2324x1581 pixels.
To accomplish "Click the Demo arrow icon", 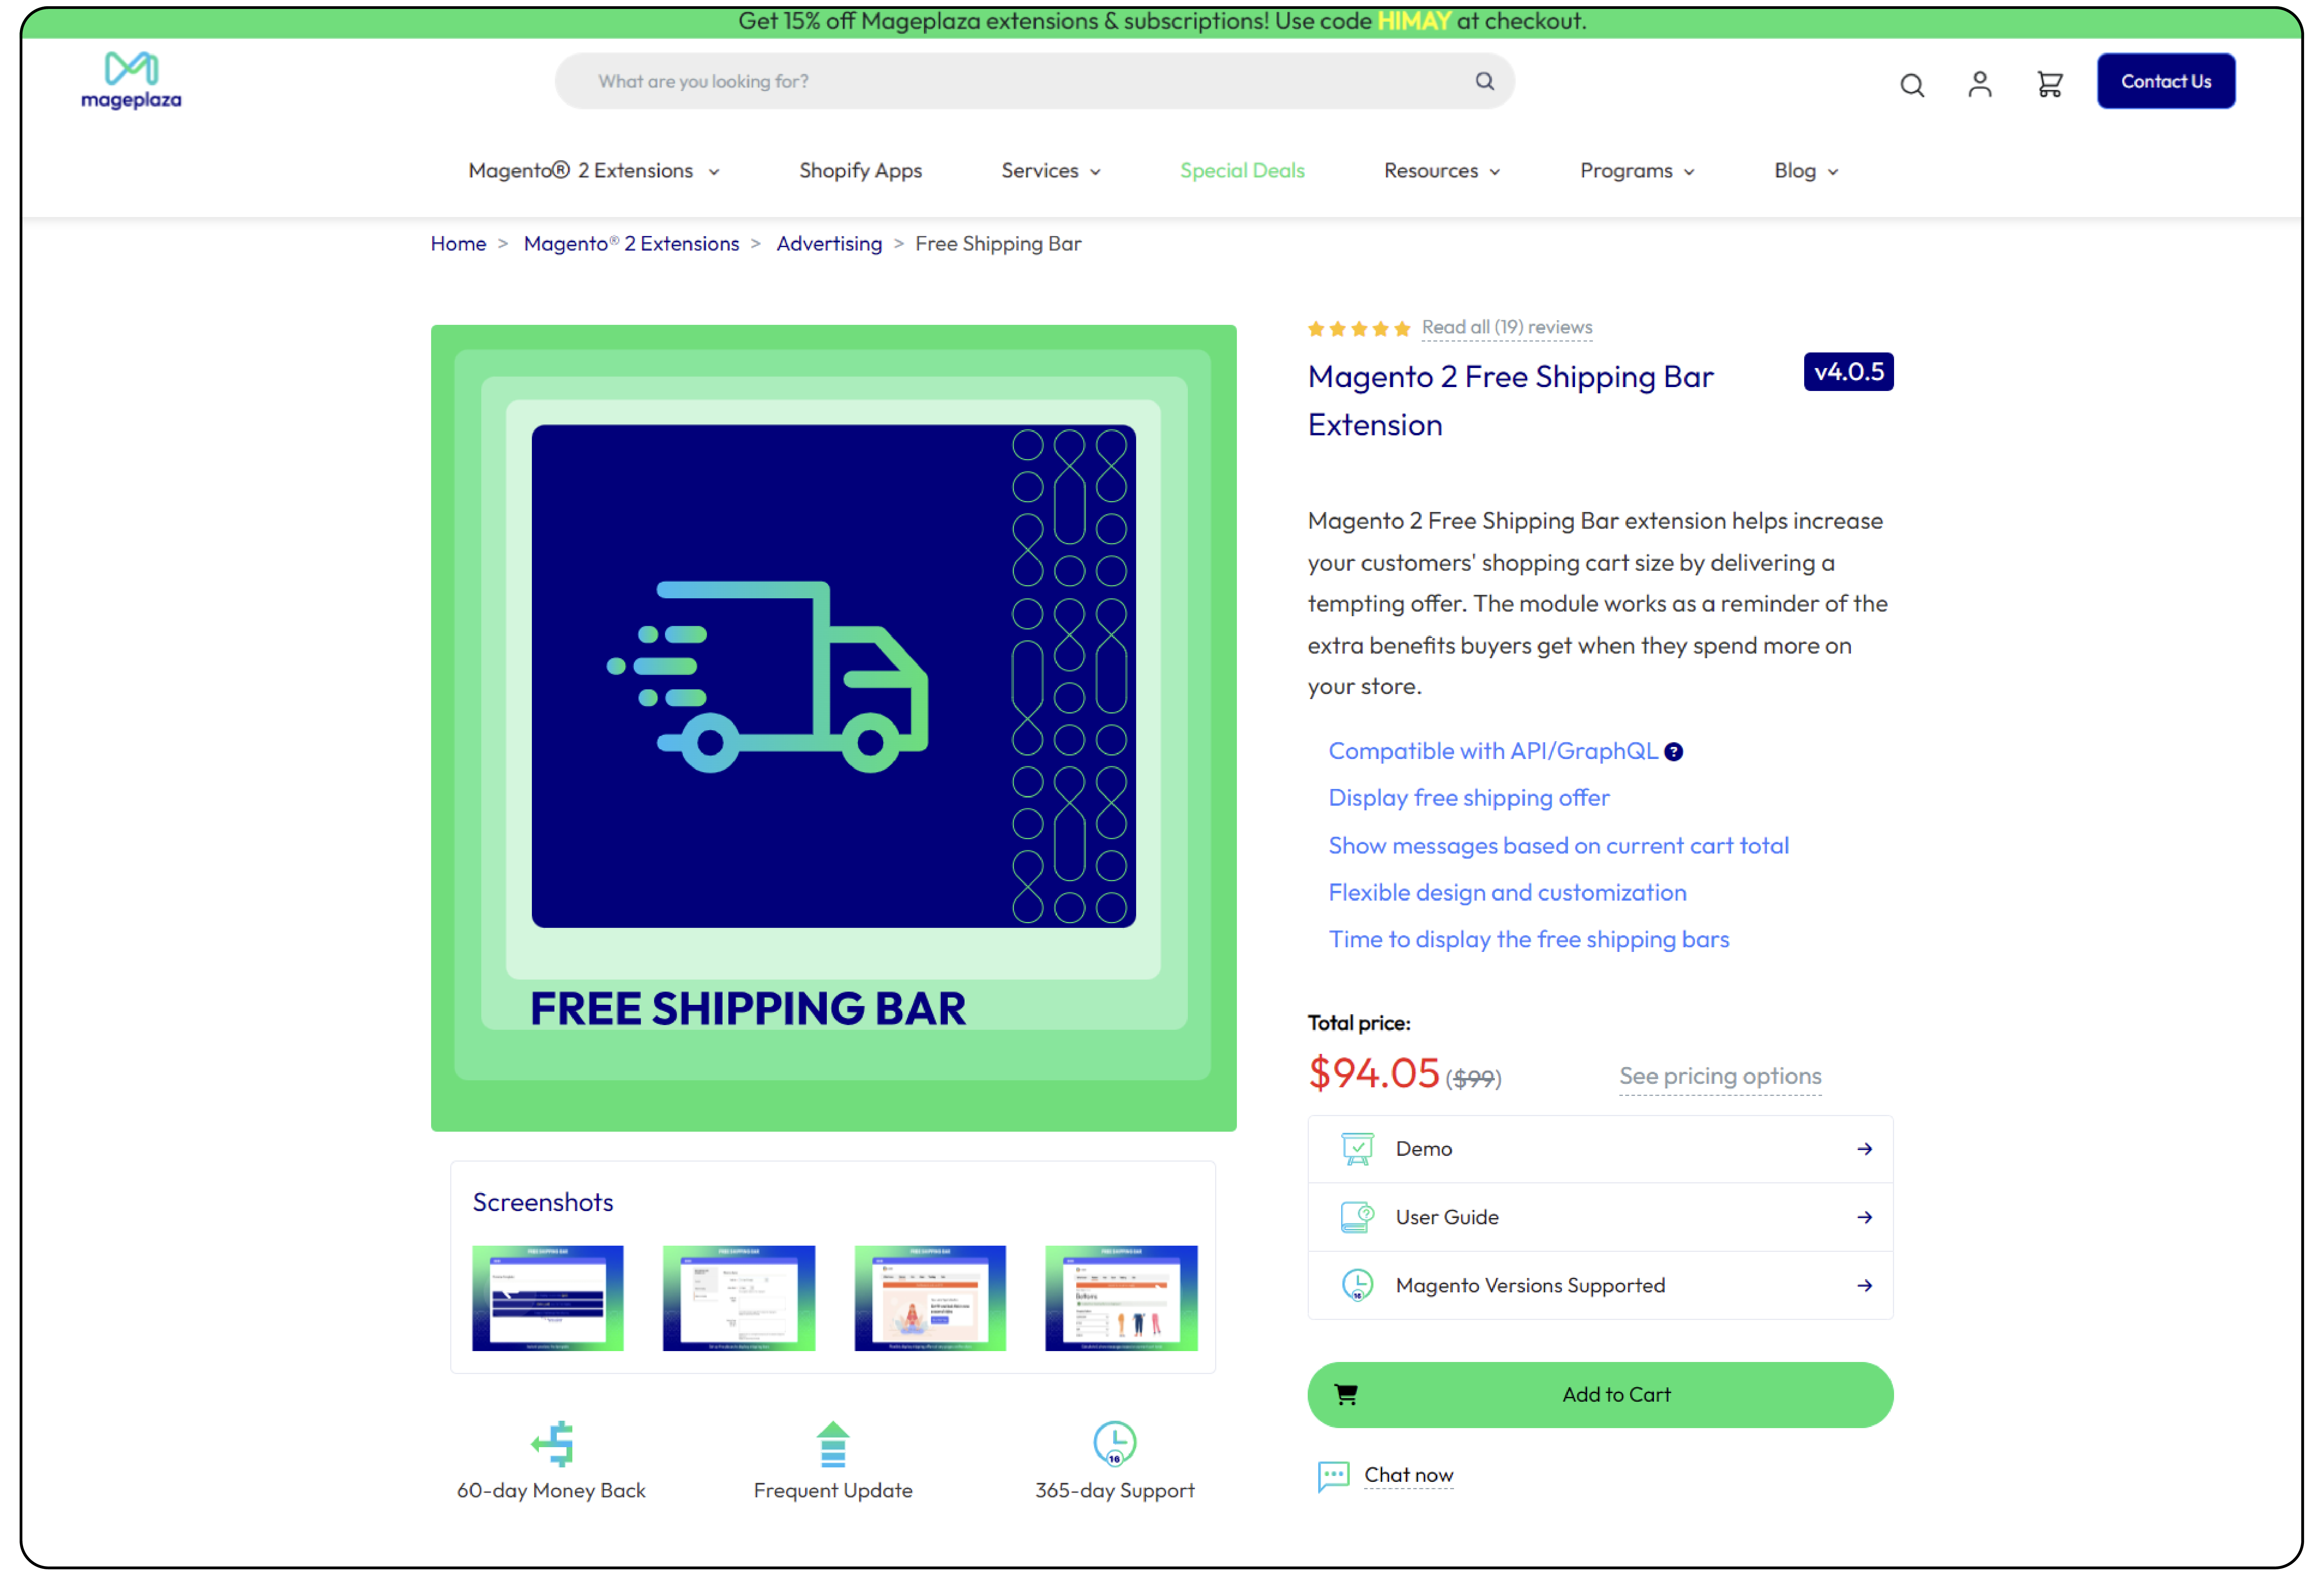I will click(x=1865, y=1149).
